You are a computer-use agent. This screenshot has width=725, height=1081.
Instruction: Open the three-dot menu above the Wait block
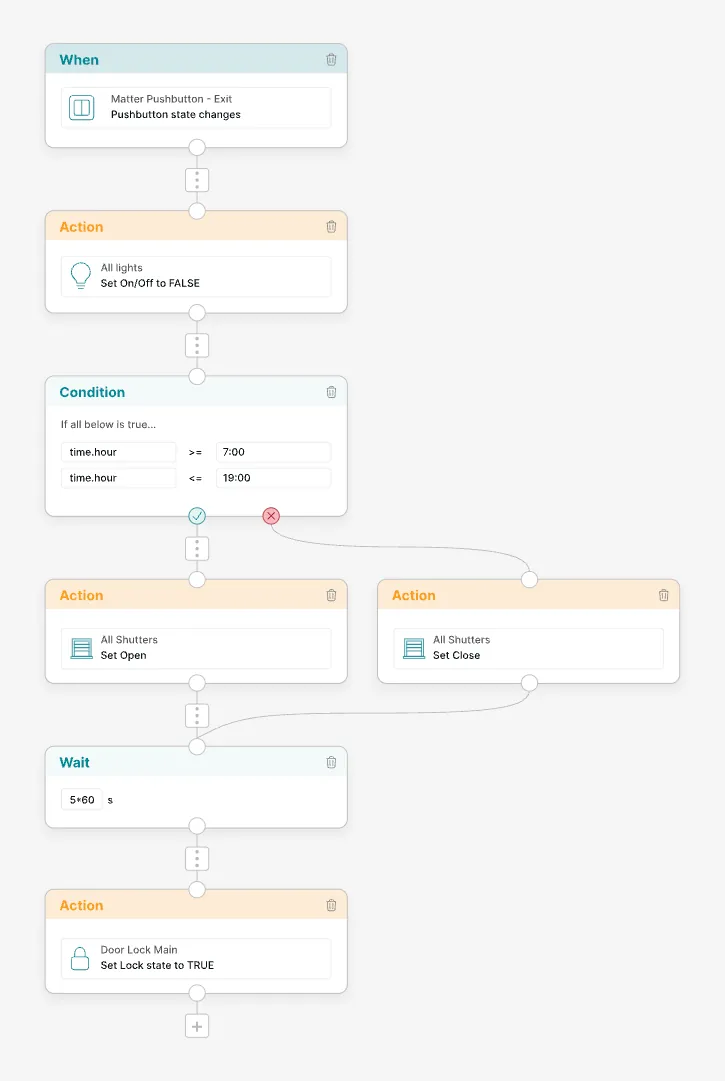(197, 716)
